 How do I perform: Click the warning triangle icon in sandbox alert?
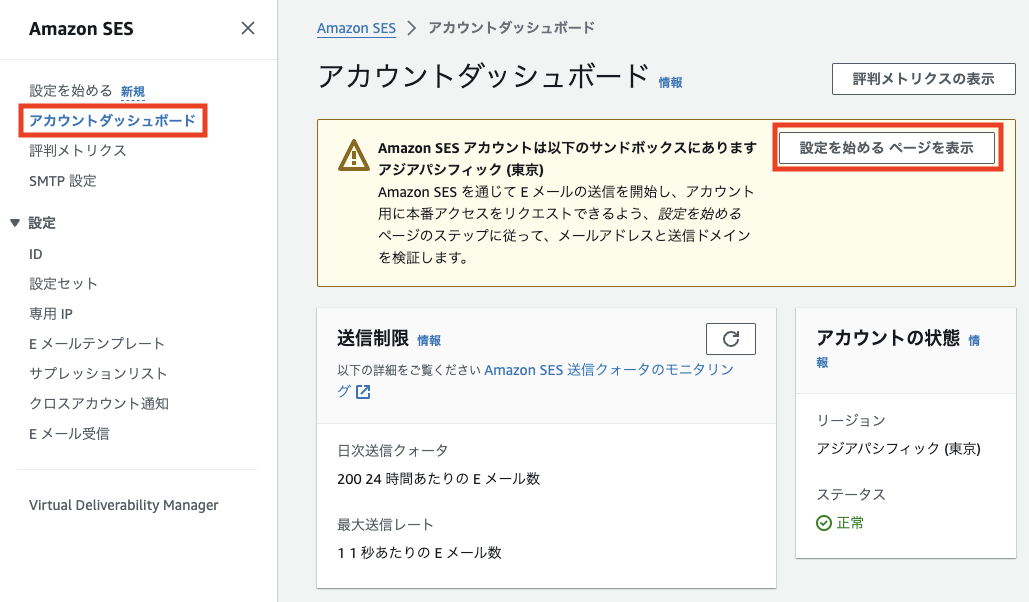tap(353, 155)
